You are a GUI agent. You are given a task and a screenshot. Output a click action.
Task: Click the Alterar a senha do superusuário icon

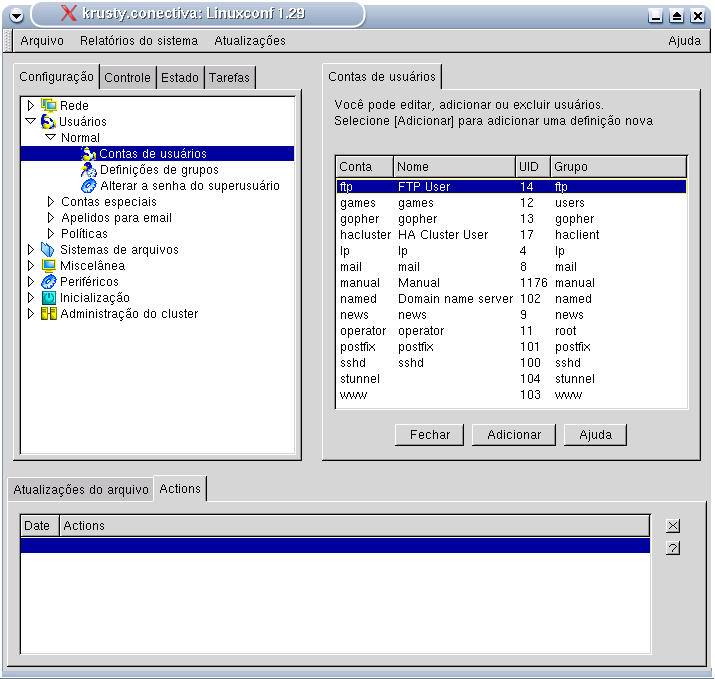click(x=88, y=186)
